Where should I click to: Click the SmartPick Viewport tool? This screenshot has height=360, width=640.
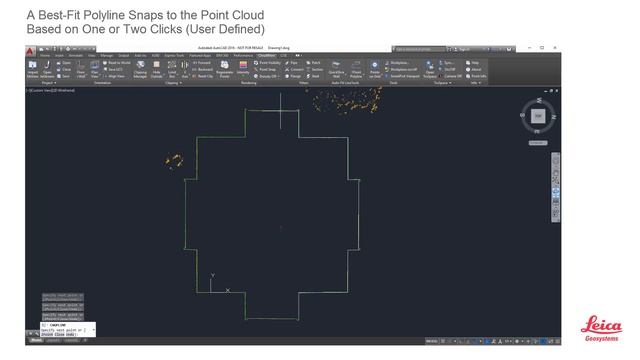402,76
